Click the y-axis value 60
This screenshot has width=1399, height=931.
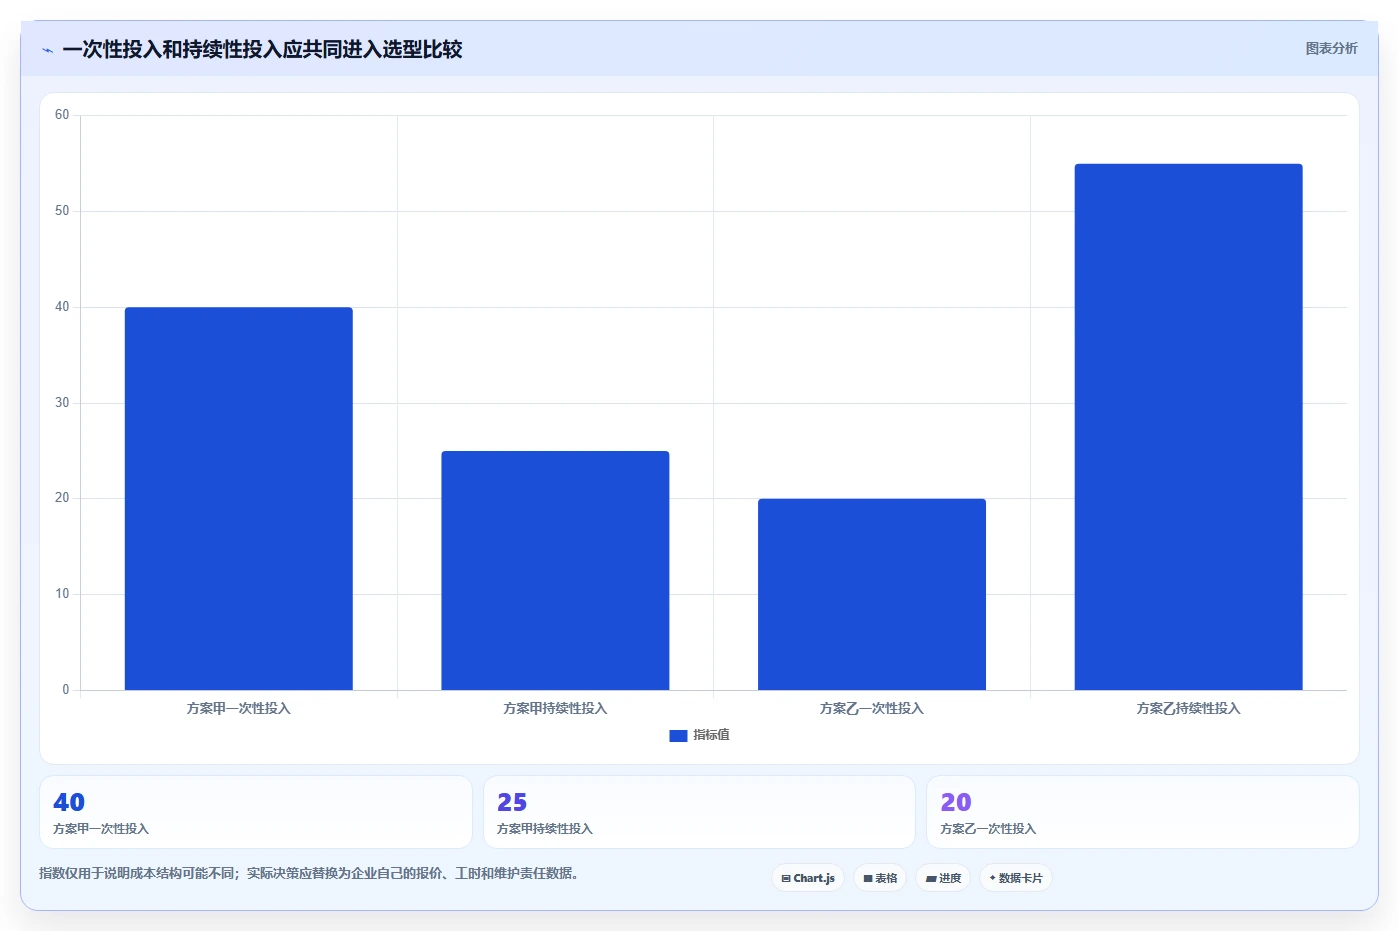[x=62, y=115]
